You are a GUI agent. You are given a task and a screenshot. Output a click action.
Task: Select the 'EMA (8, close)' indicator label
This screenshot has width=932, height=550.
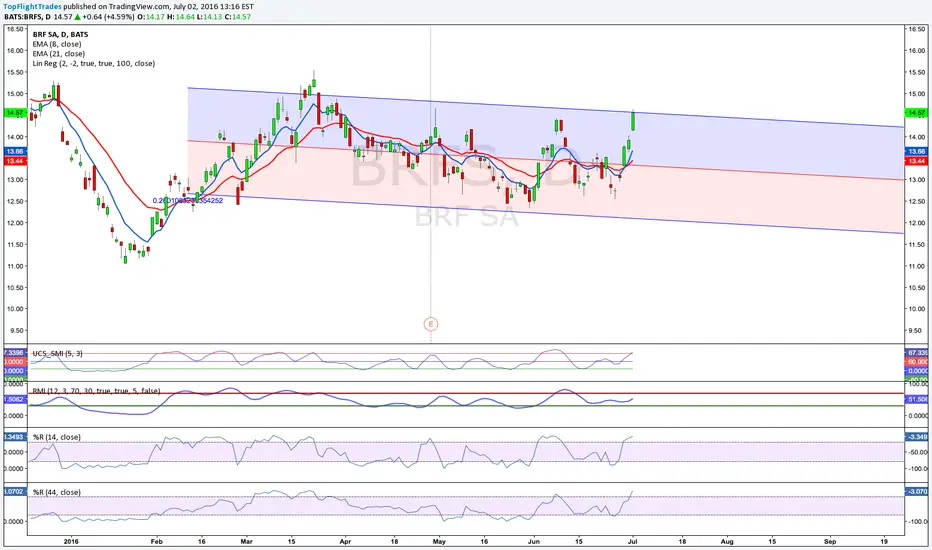click(57, 44)
